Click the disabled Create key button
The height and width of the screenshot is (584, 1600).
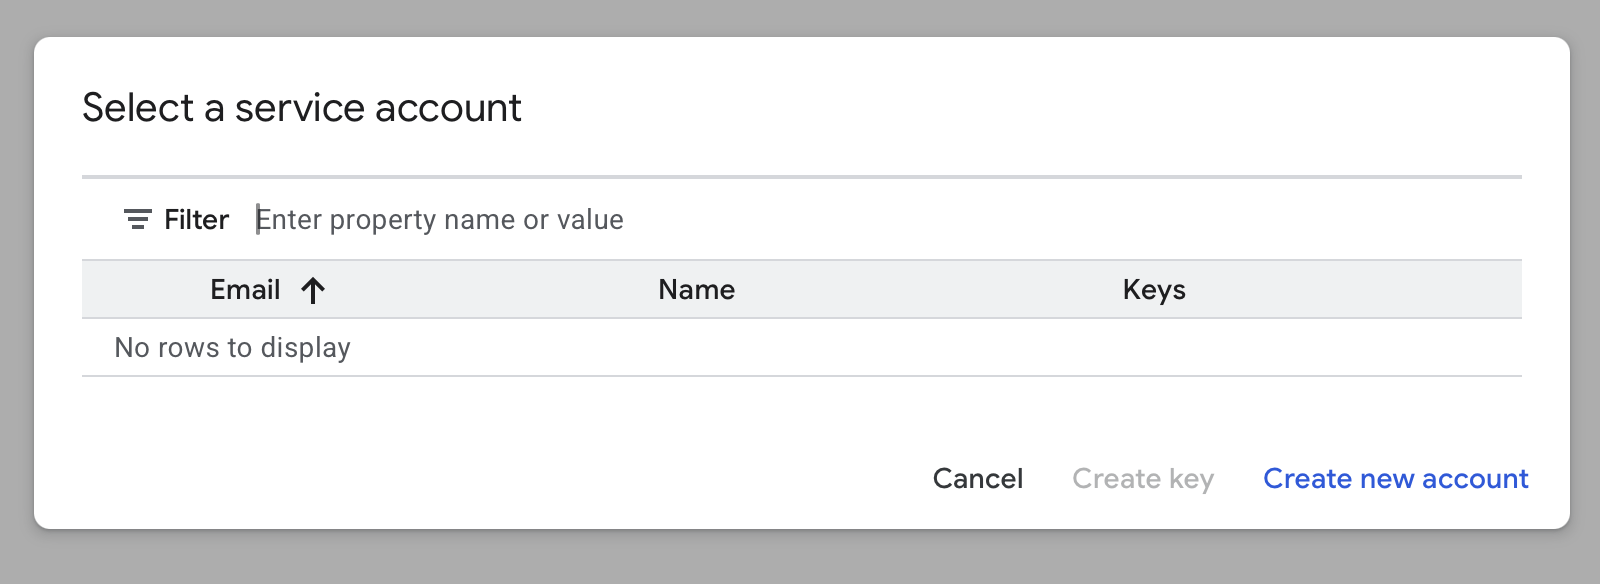(x=1143, y=479)
